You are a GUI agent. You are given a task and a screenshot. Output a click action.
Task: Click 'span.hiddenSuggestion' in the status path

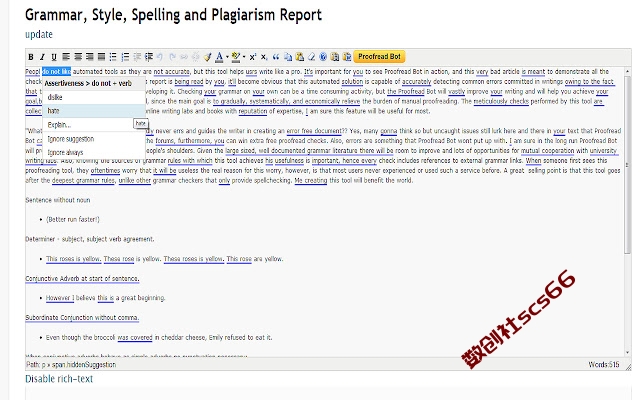pyautogui.click(x=84, y=364)
